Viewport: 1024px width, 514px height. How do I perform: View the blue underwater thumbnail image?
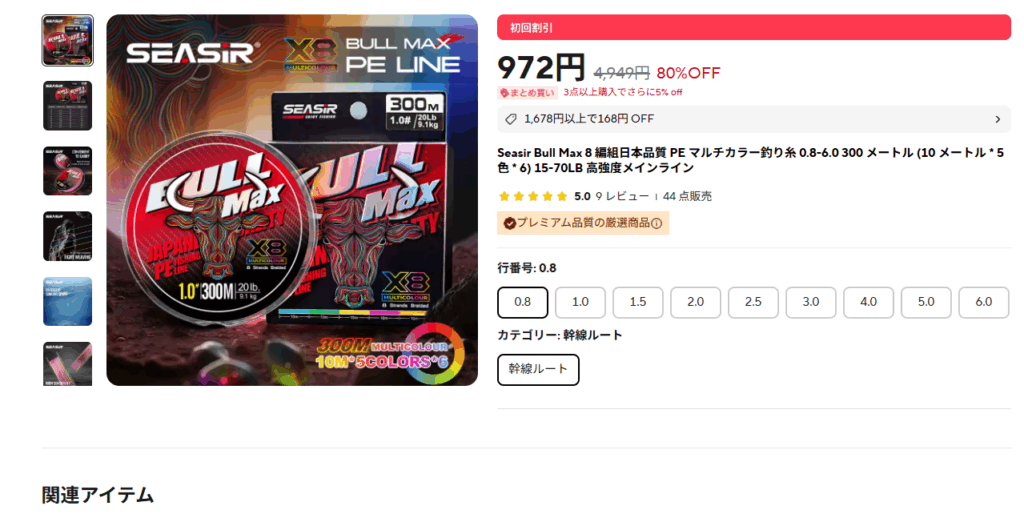pyautogui.click(x=68, y=301)
